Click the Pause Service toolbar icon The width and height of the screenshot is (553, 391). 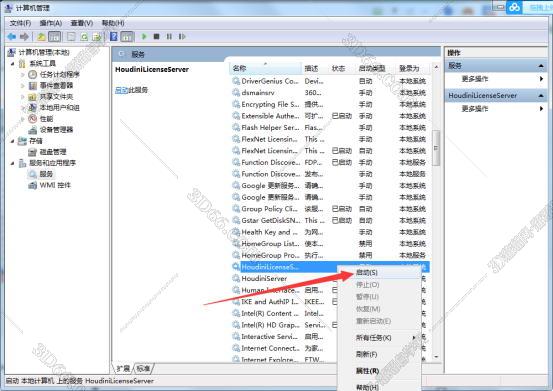tap(169, 36)
